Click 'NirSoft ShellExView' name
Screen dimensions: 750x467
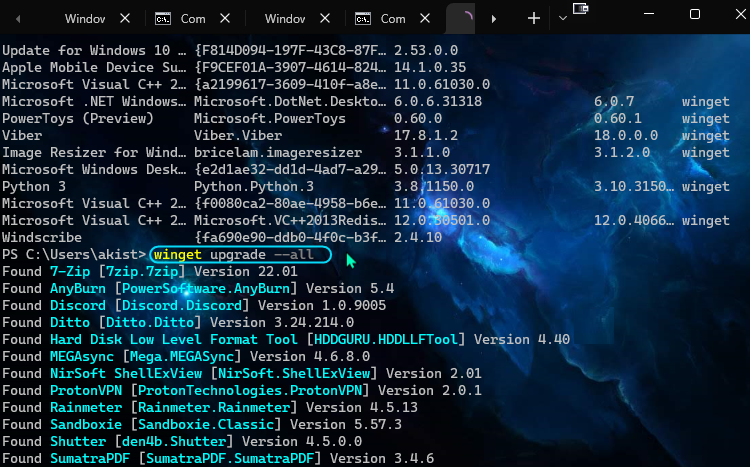126,374
